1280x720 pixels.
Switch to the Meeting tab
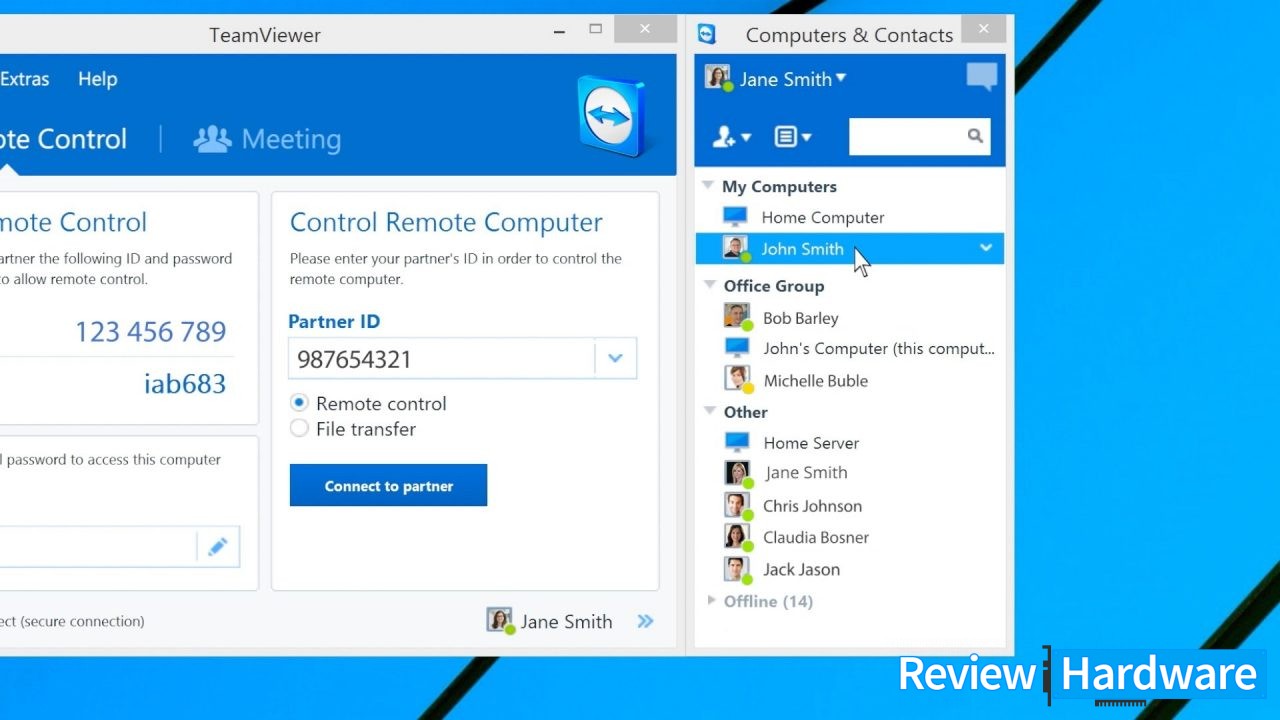point(267,139)
